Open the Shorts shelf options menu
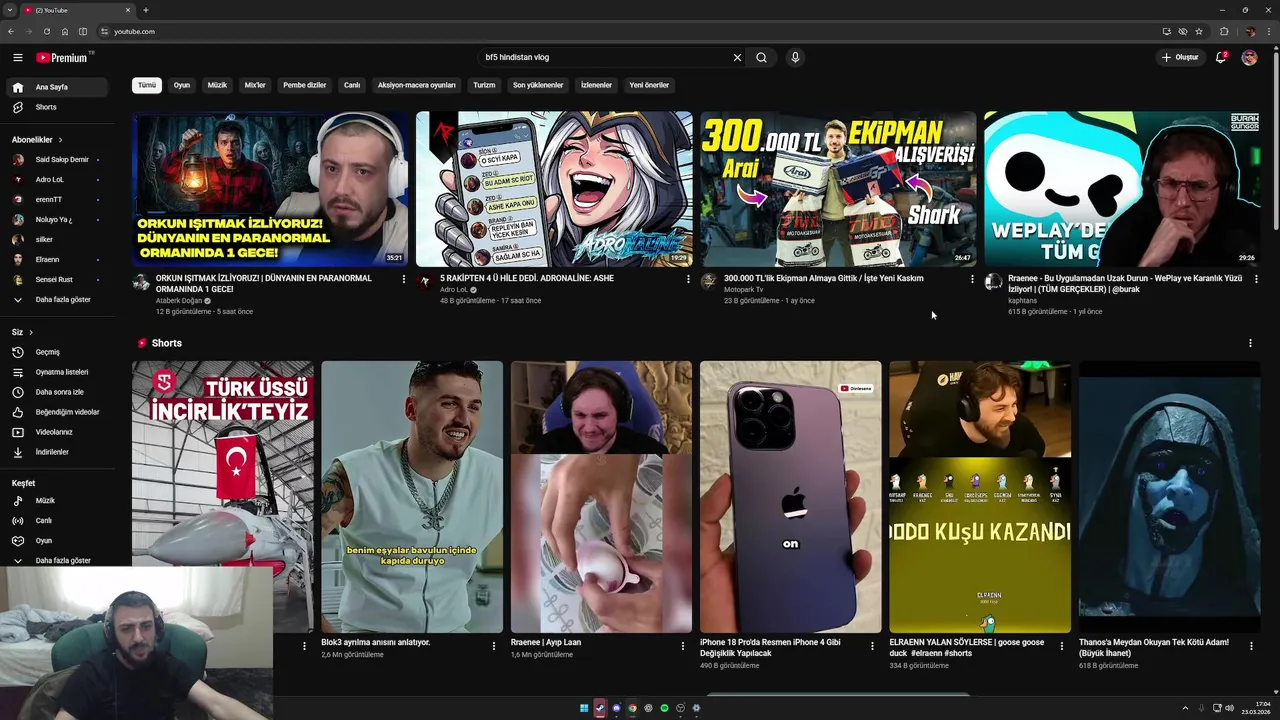The image size is (1280, 720). click(x=1250, y=343)
